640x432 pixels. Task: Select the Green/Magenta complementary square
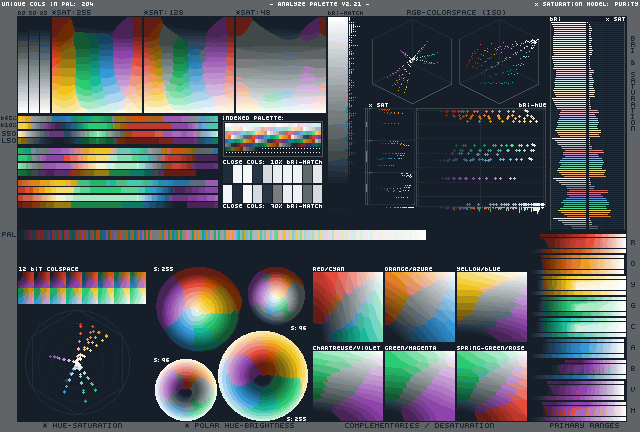coord(419,385)
